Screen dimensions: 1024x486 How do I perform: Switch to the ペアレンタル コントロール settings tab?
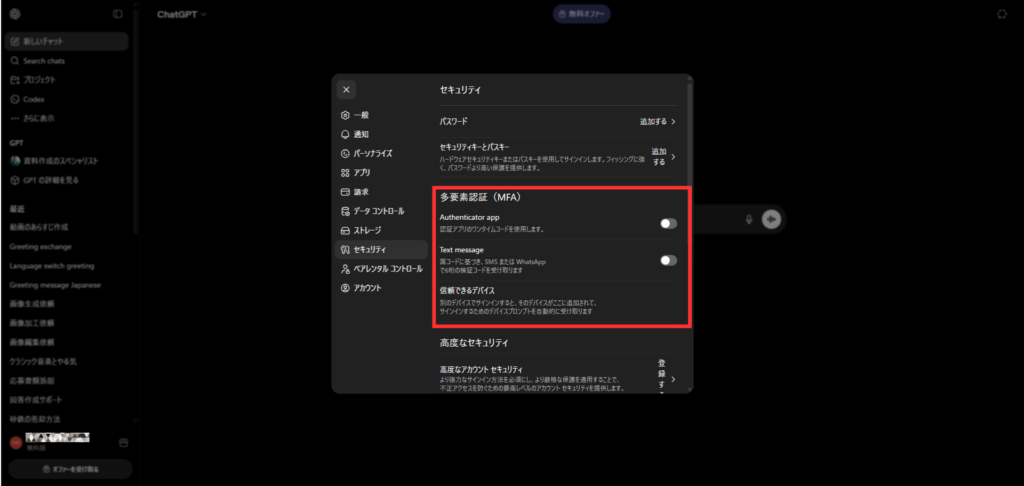click(x=381, y=268)
